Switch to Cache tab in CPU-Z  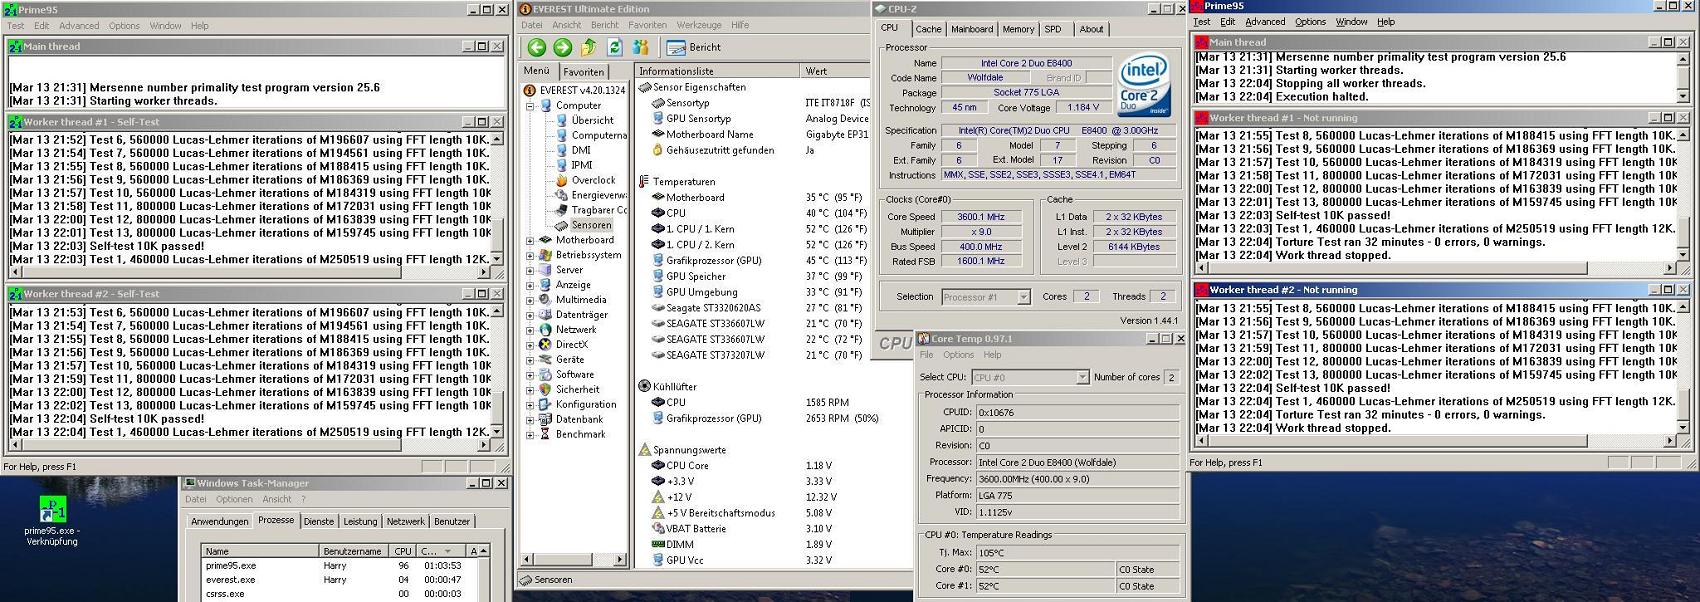point(928,29)
